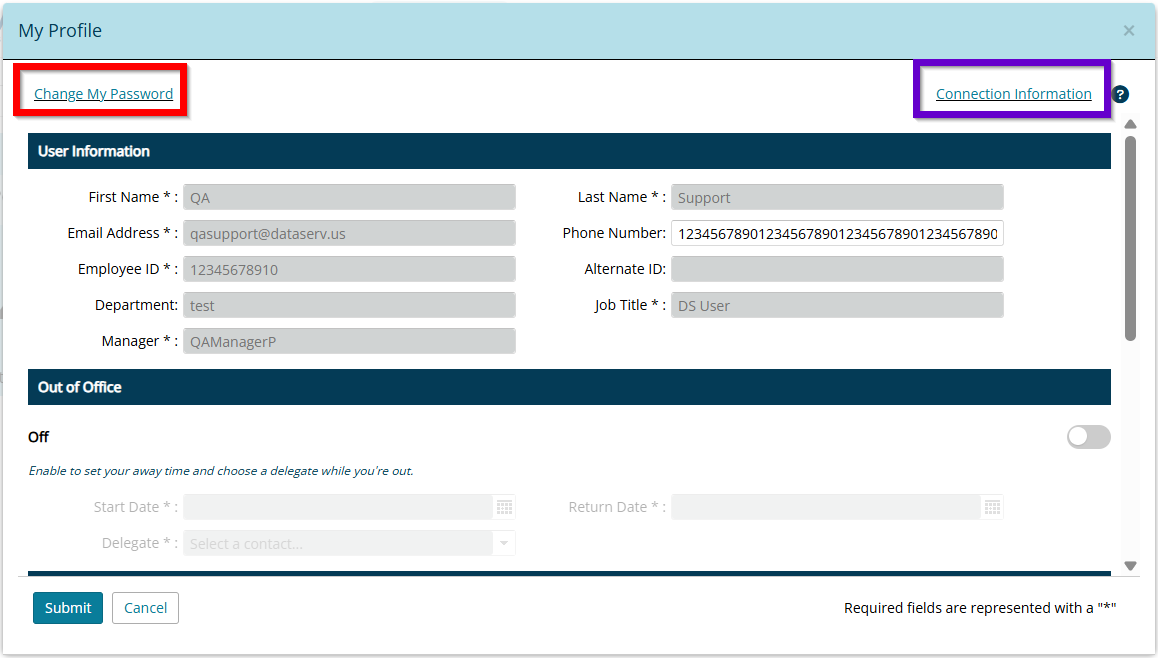
Task: Click the Out of Office section header
Action: coord(569,387)
